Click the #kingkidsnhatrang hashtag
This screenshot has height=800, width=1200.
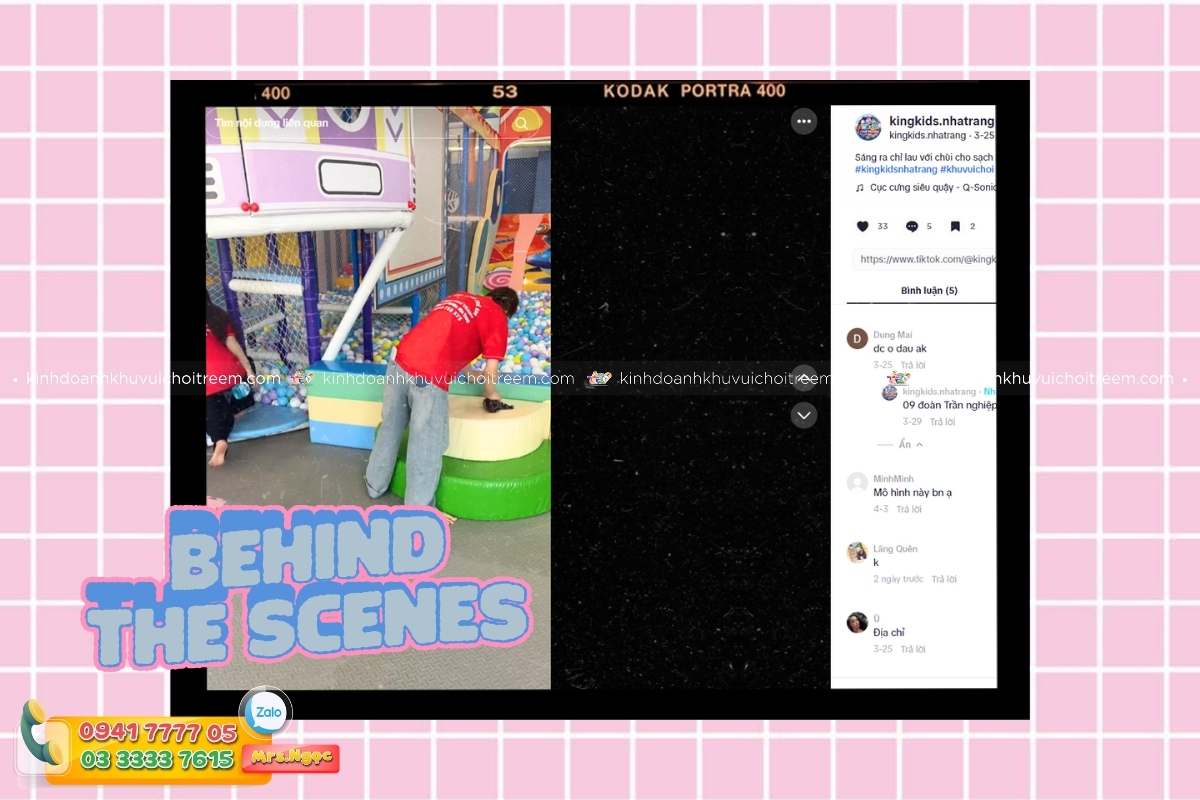tap(895, 170)
